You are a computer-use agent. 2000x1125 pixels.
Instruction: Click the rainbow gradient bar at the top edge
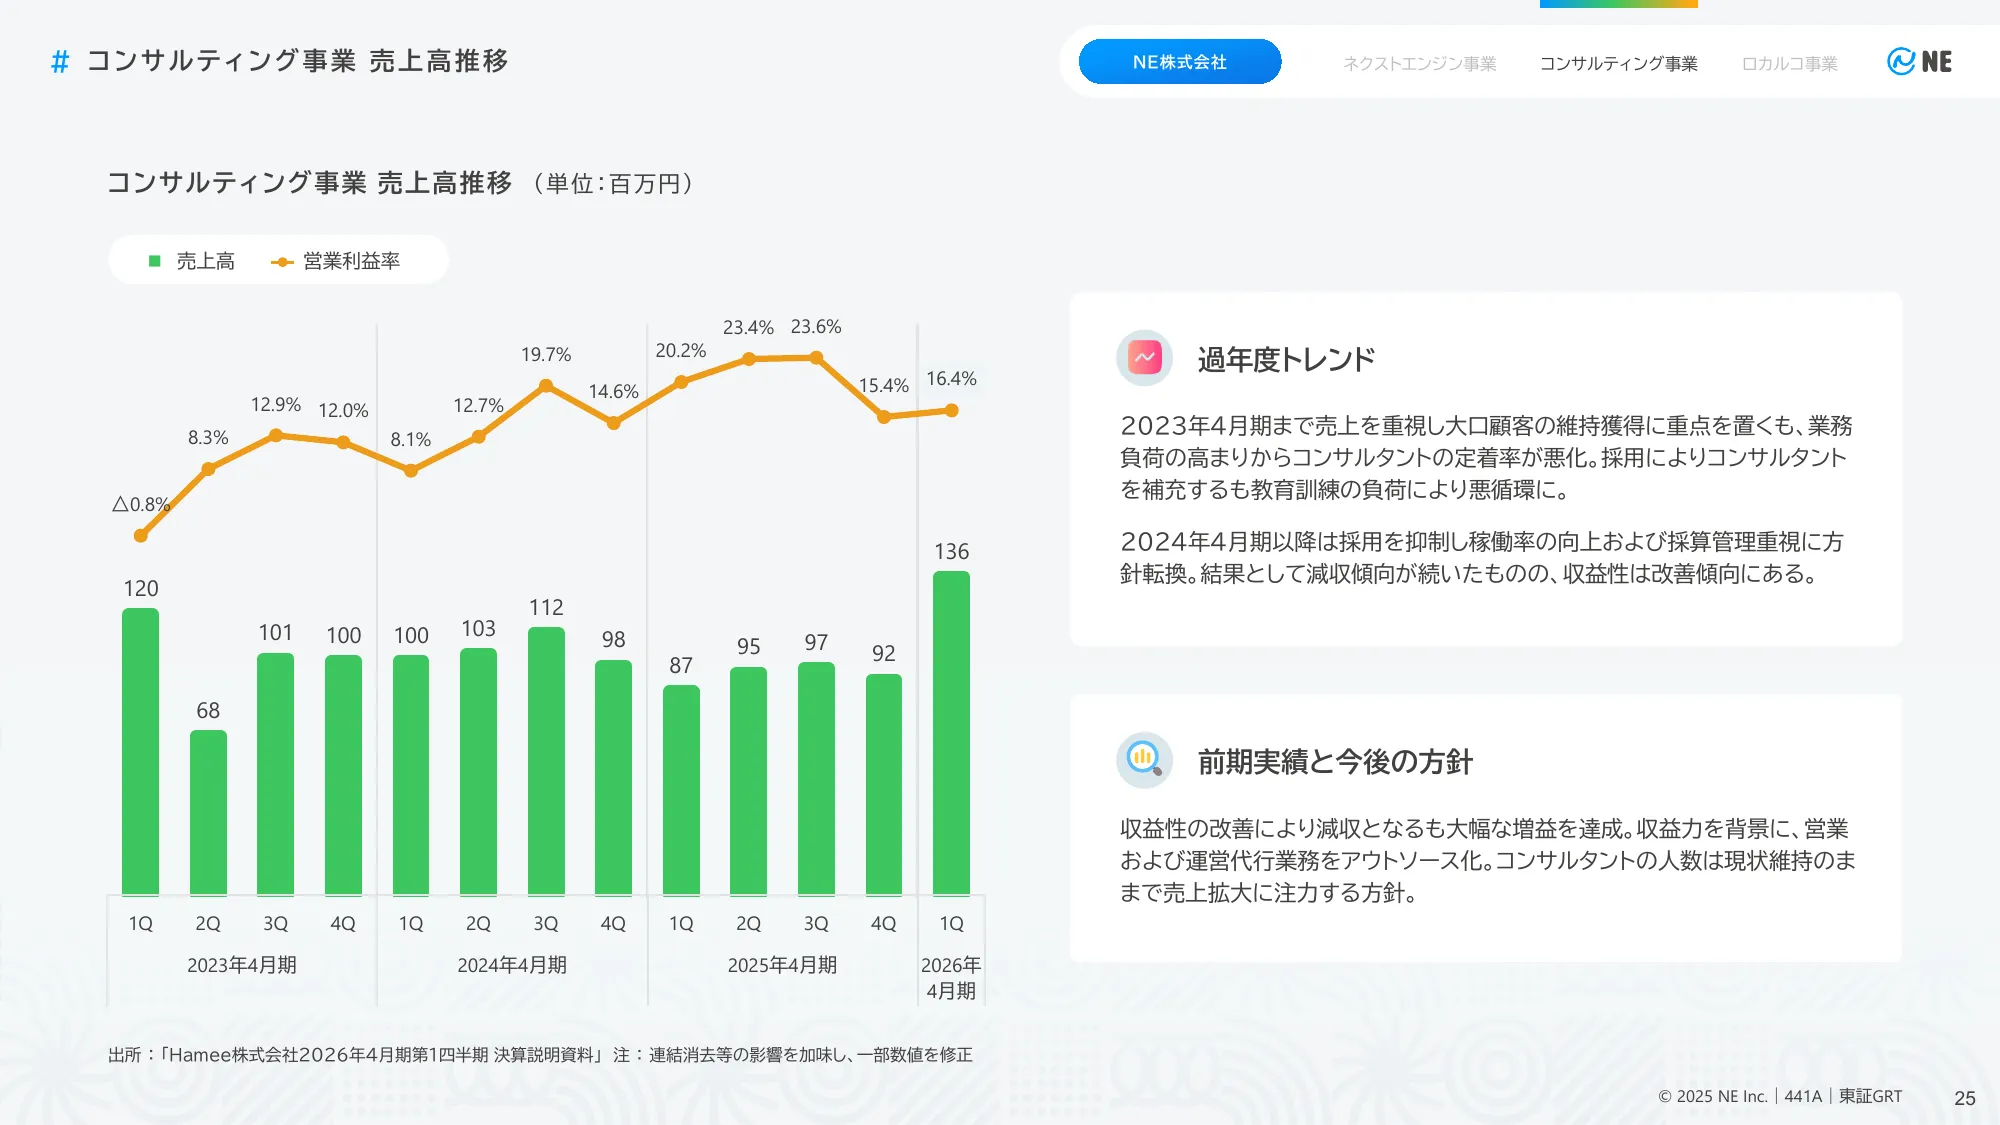pyautogui.click(x=1616, y=4)
